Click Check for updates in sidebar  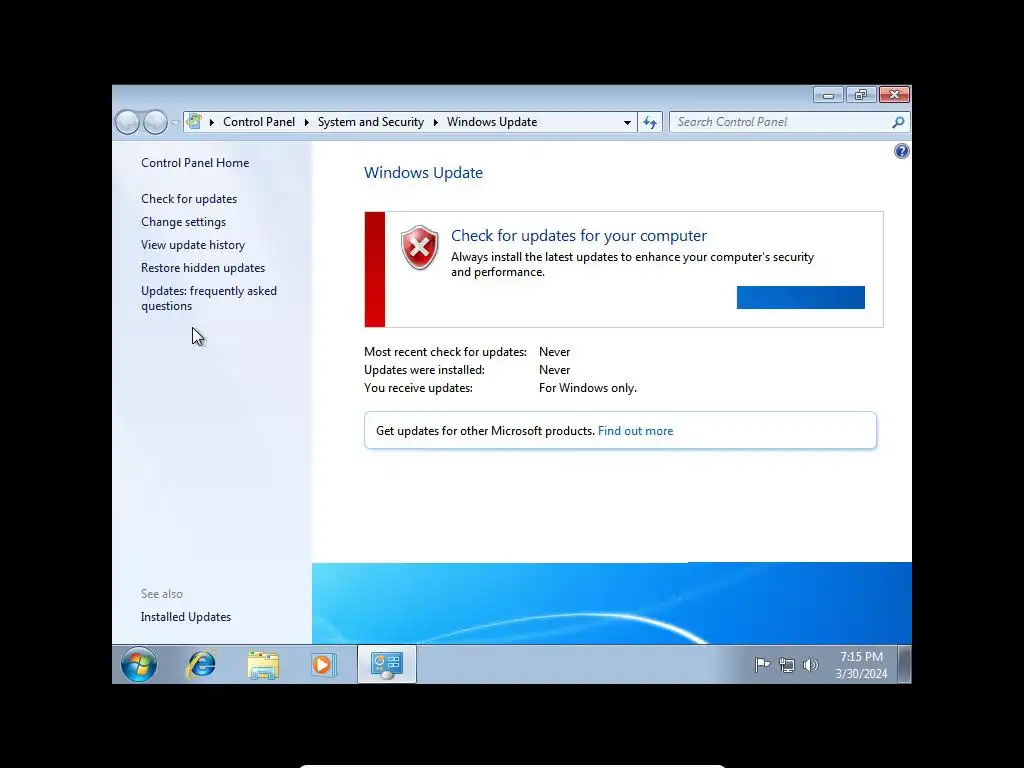click(x=189, y=199)
